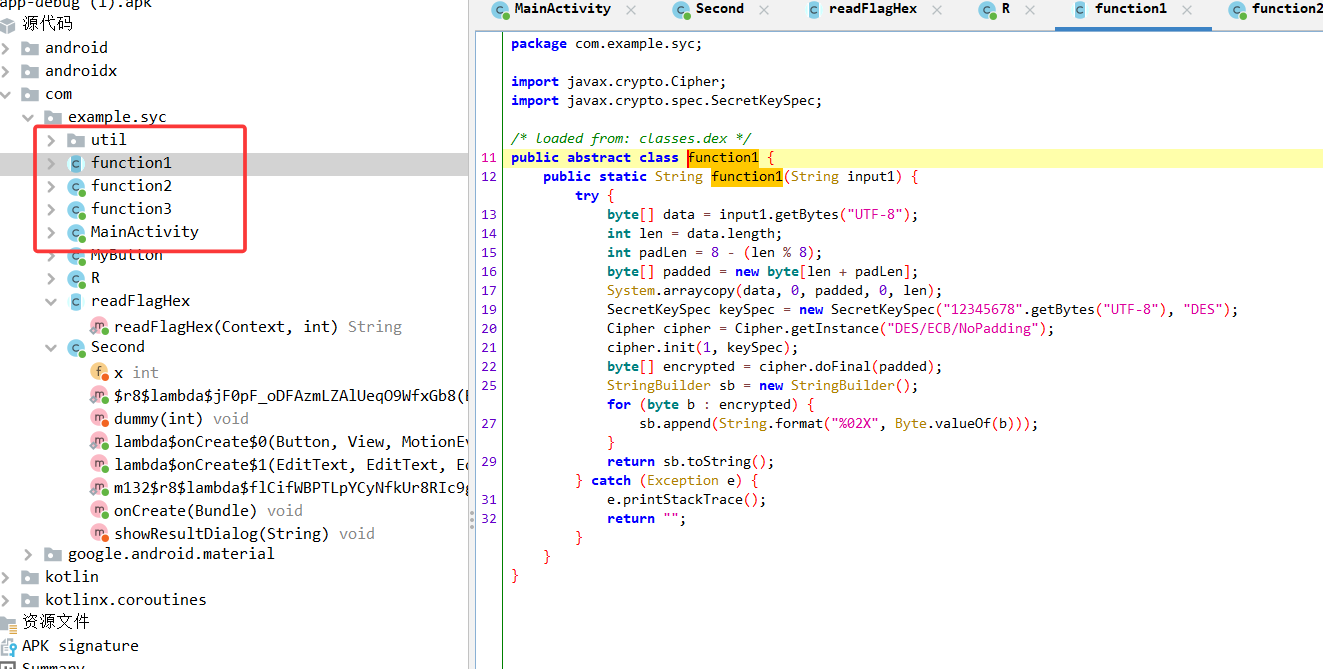The height and width of the screenshot is (669, 1323).
Task: Close the function1 tab
Action: point(1187,10)
